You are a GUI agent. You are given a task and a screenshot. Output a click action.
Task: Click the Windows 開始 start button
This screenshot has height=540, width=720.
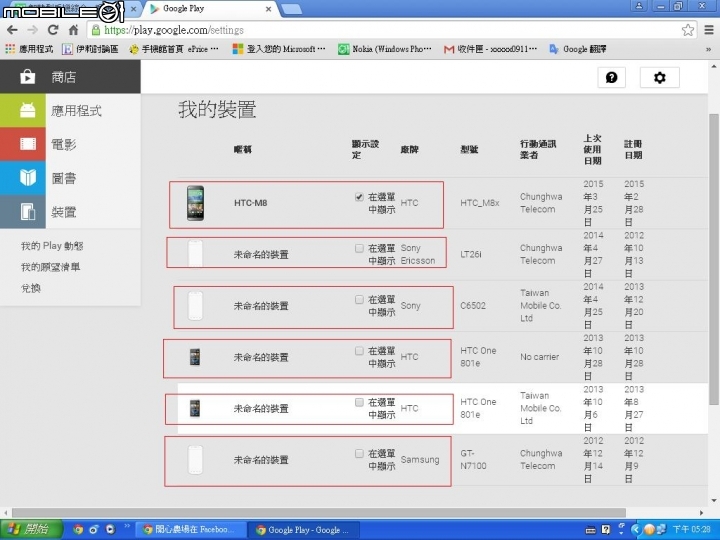click(31, 529)
